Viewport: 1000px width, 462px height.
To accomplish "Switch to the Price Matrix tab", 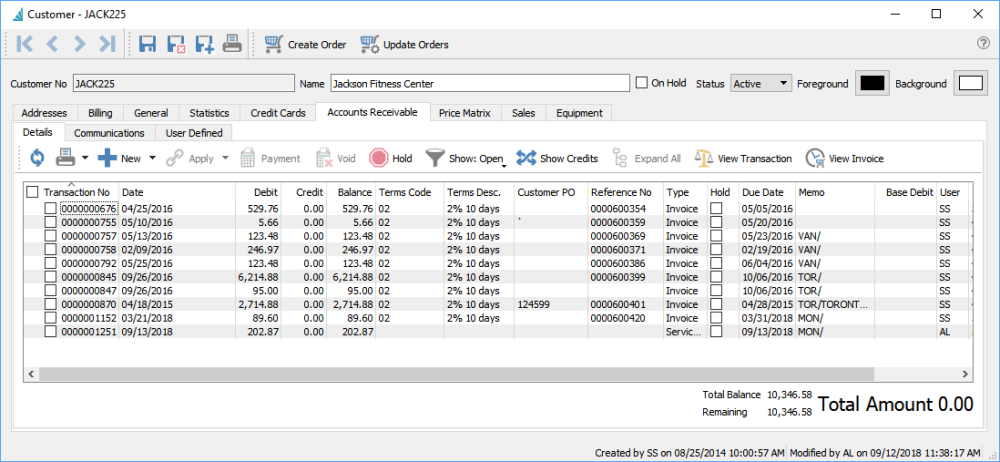I will pos(466,113).
